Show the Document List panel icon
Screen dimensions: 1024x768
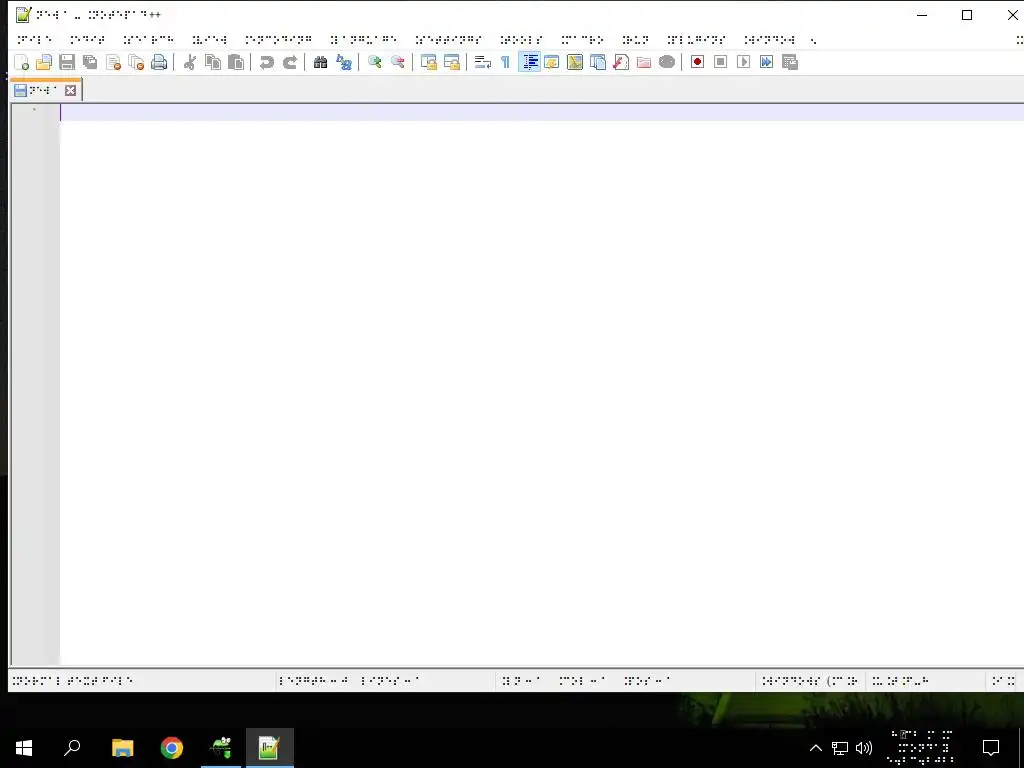(x=598, y=62)
